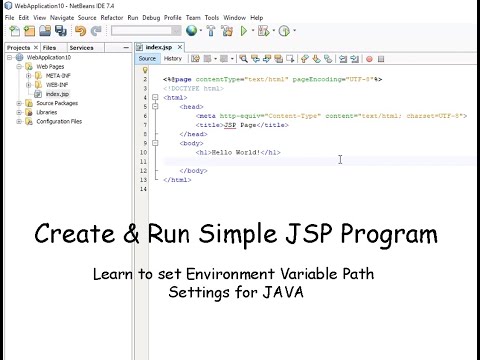Click the Toggle Bookmark icon

point(328,59)
